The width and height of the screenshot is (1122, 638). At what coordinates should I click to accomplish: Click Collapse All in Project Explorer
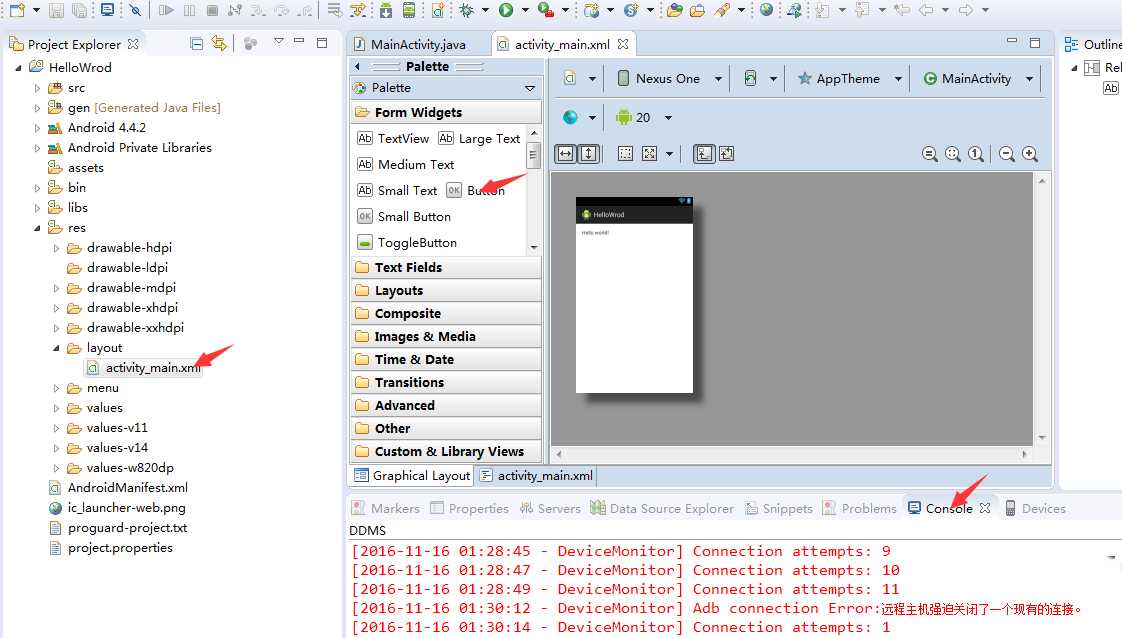click(197, 44)
